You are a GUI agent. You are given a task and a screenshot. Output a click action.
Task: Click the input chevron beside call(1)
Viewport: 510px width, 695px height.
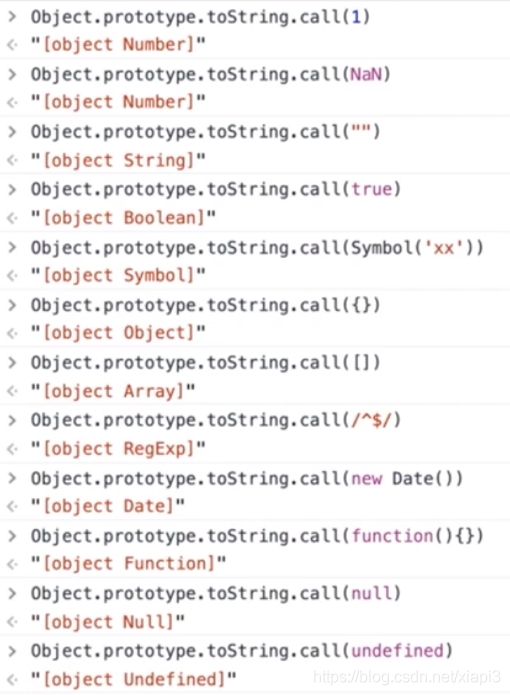coord(12,17)
